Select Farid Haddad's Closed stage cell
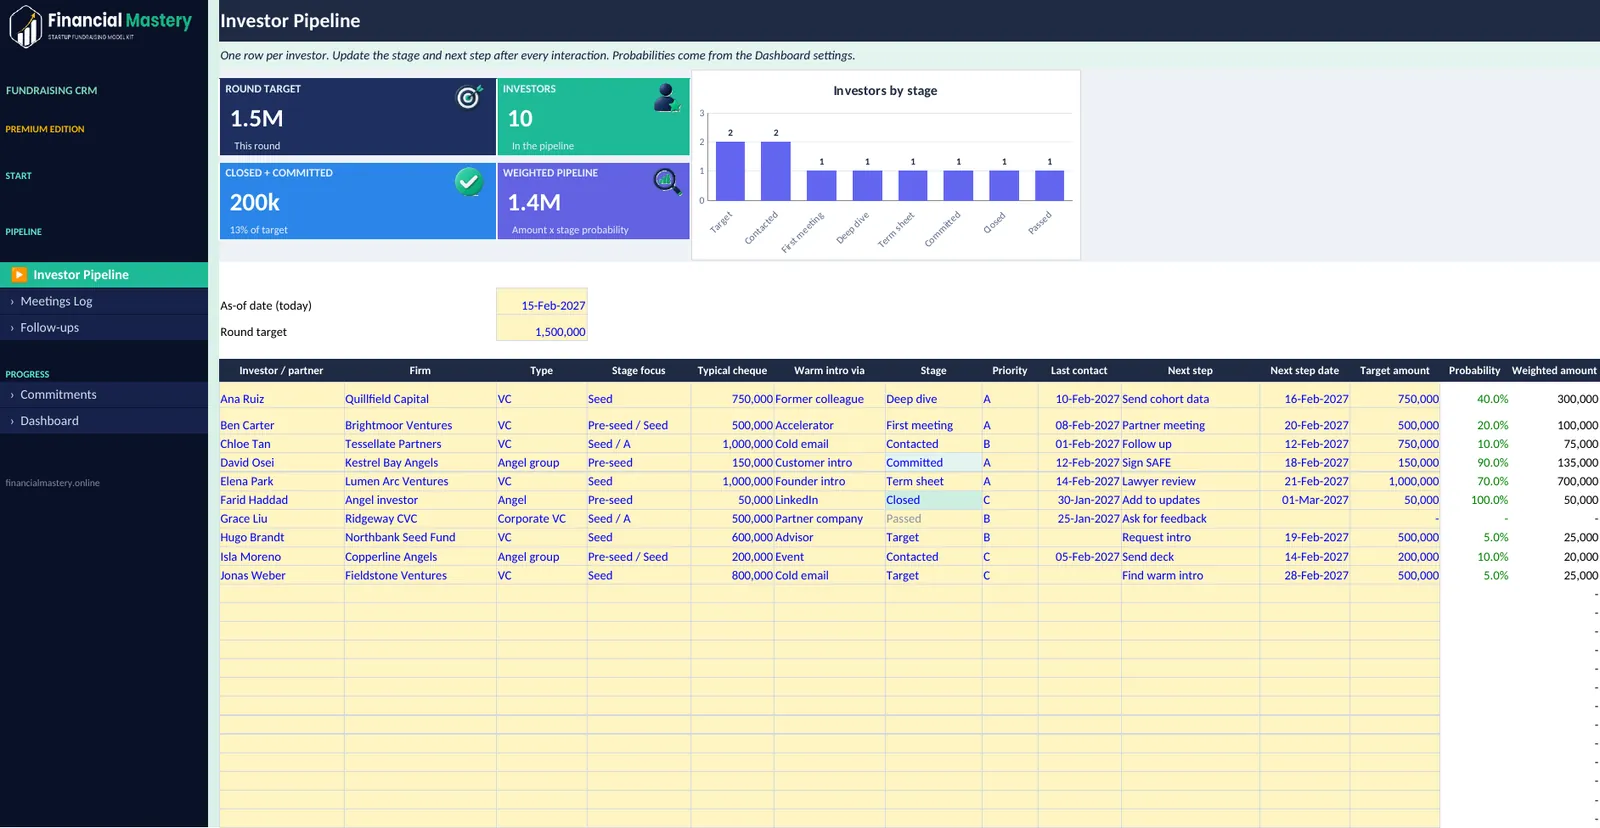1600x828 pixels. [x=933, y=500]
